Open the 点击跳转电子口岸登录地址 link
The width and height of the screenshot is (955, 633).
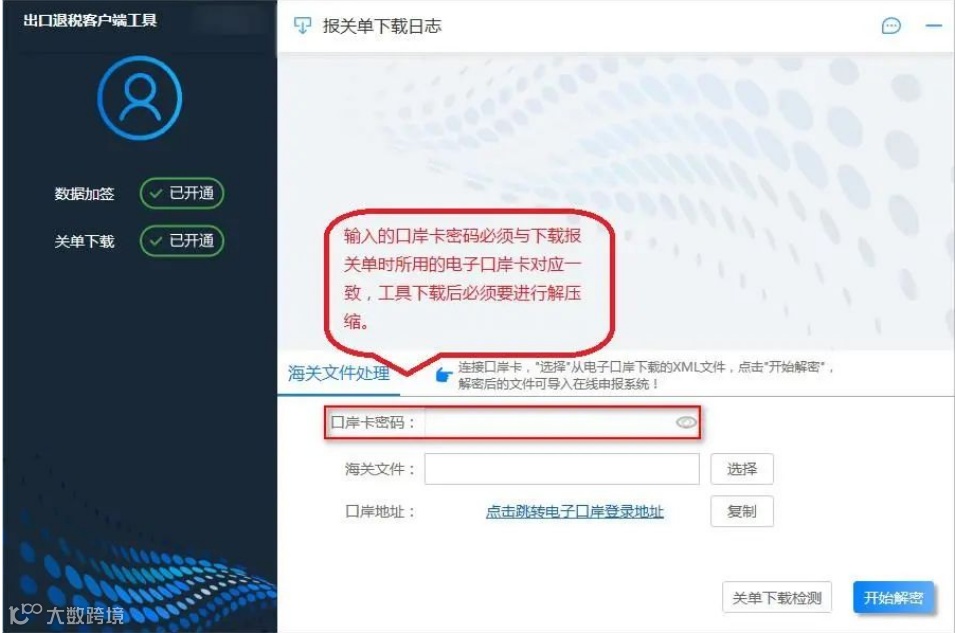click(574, 511)
